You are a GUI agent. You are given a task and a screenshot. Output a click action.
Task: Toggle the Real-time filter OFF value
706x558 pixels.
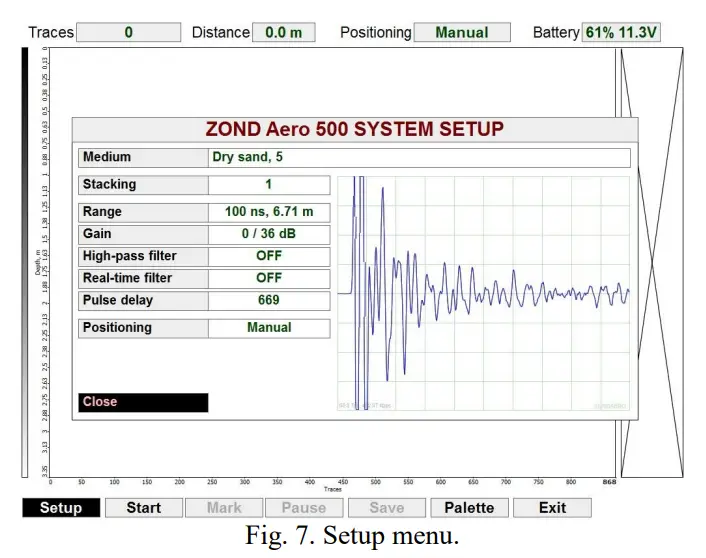[269, 279]
